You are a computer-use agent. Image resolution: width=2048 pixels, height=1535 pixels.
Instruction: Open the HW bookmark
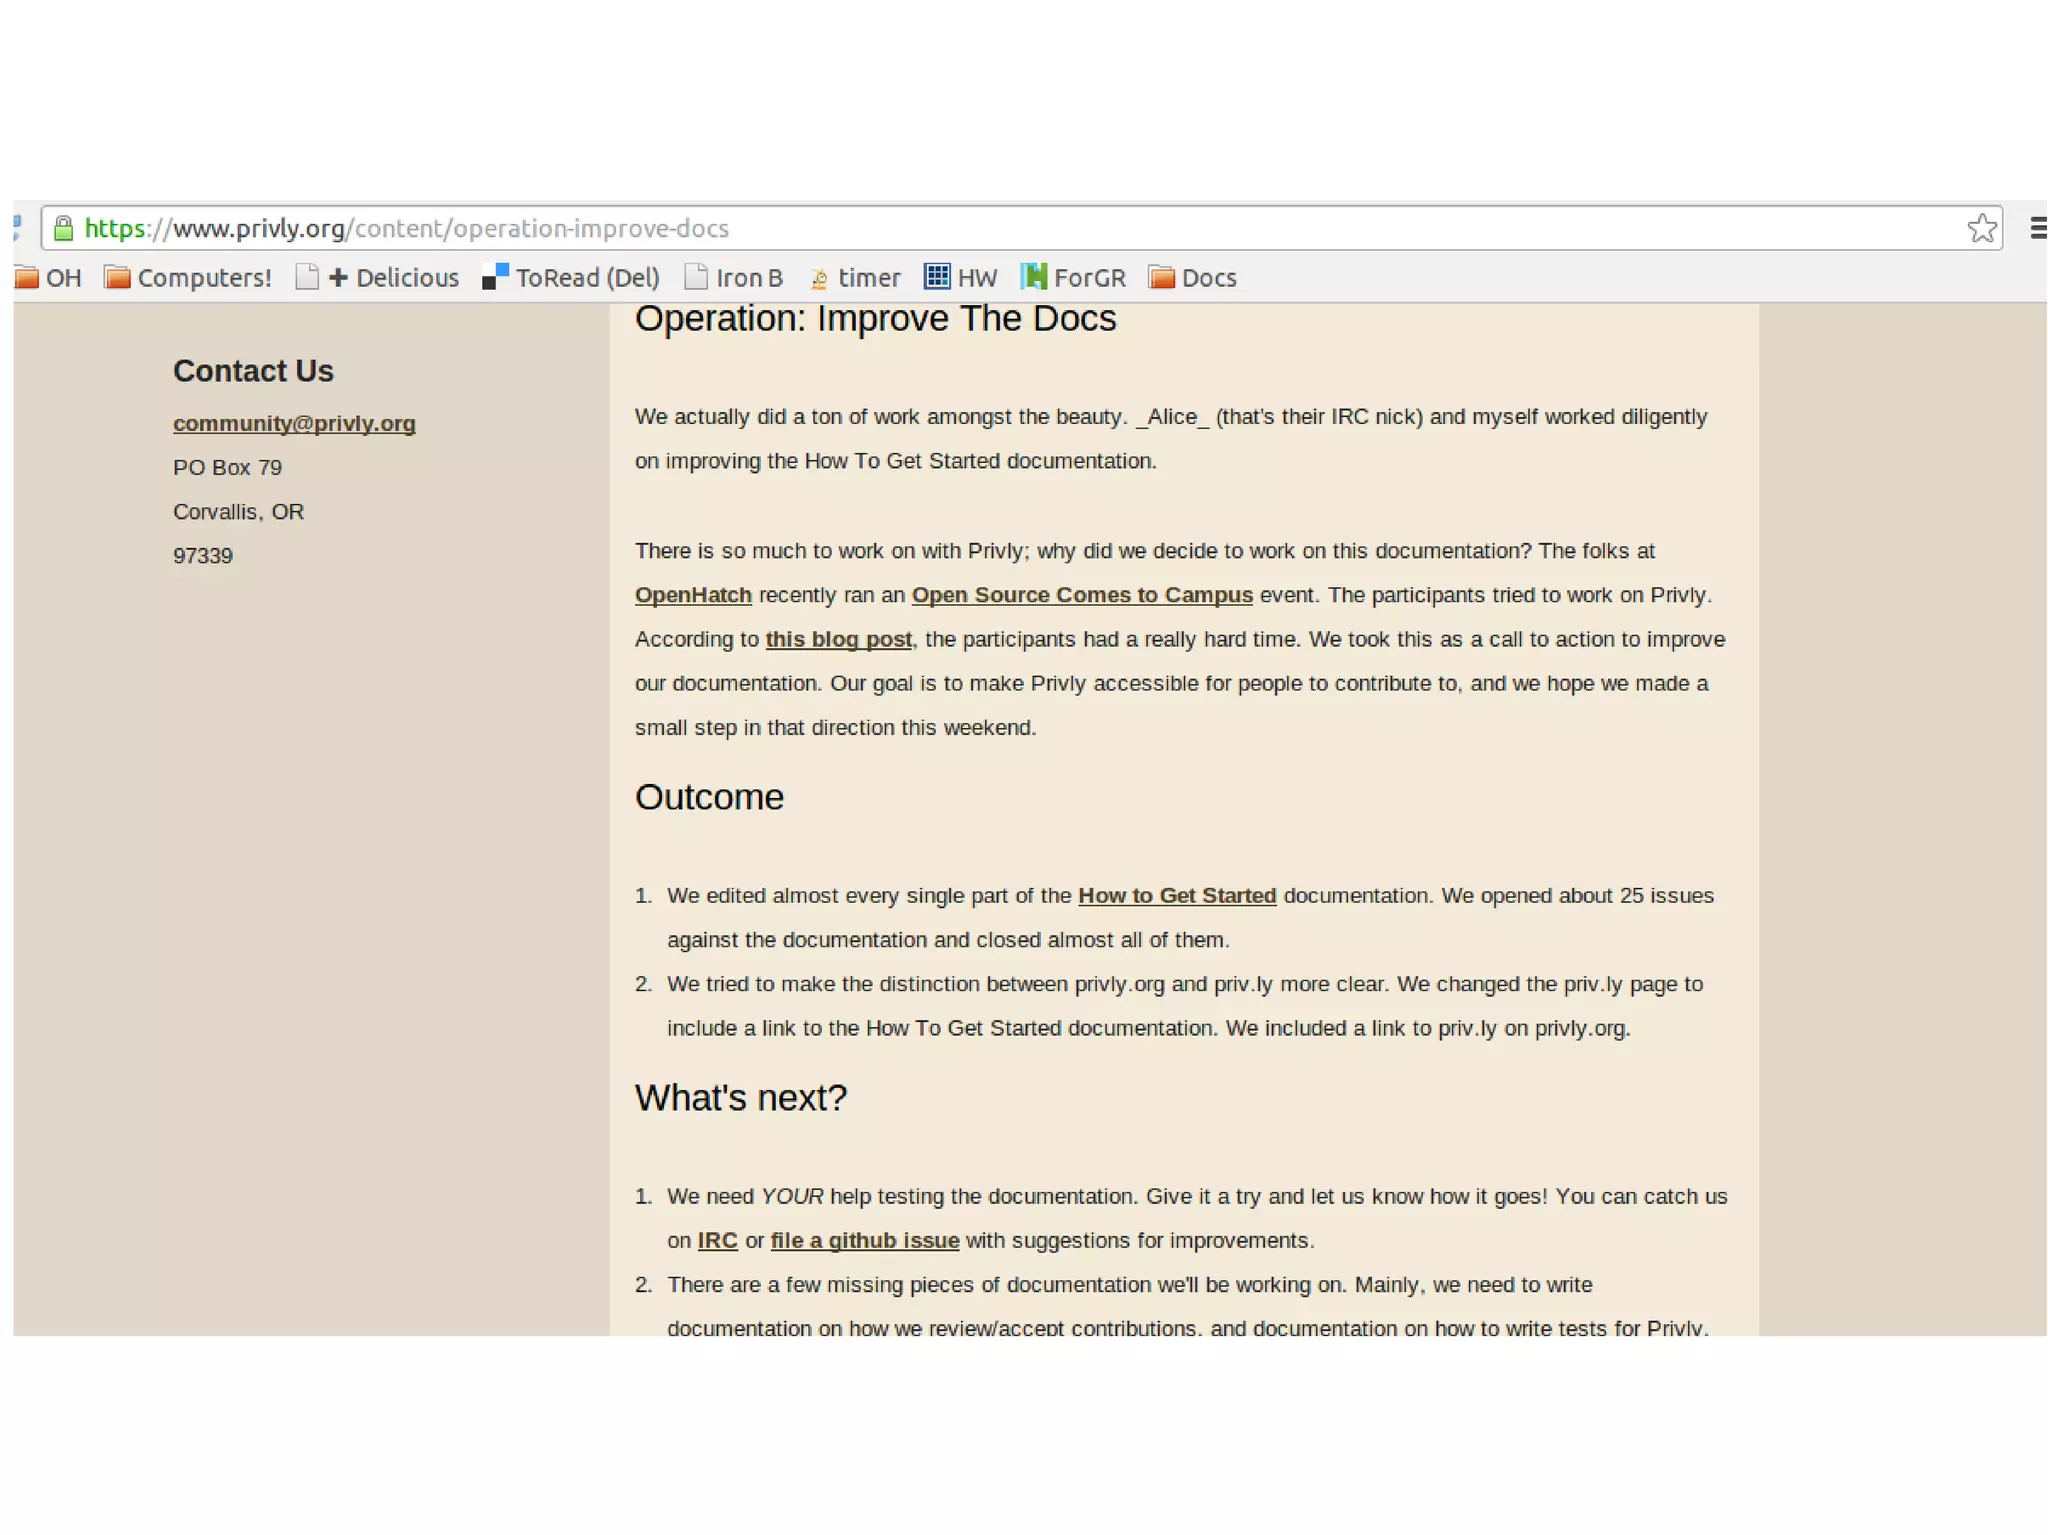pyautogui.click(x=961, y=278)
